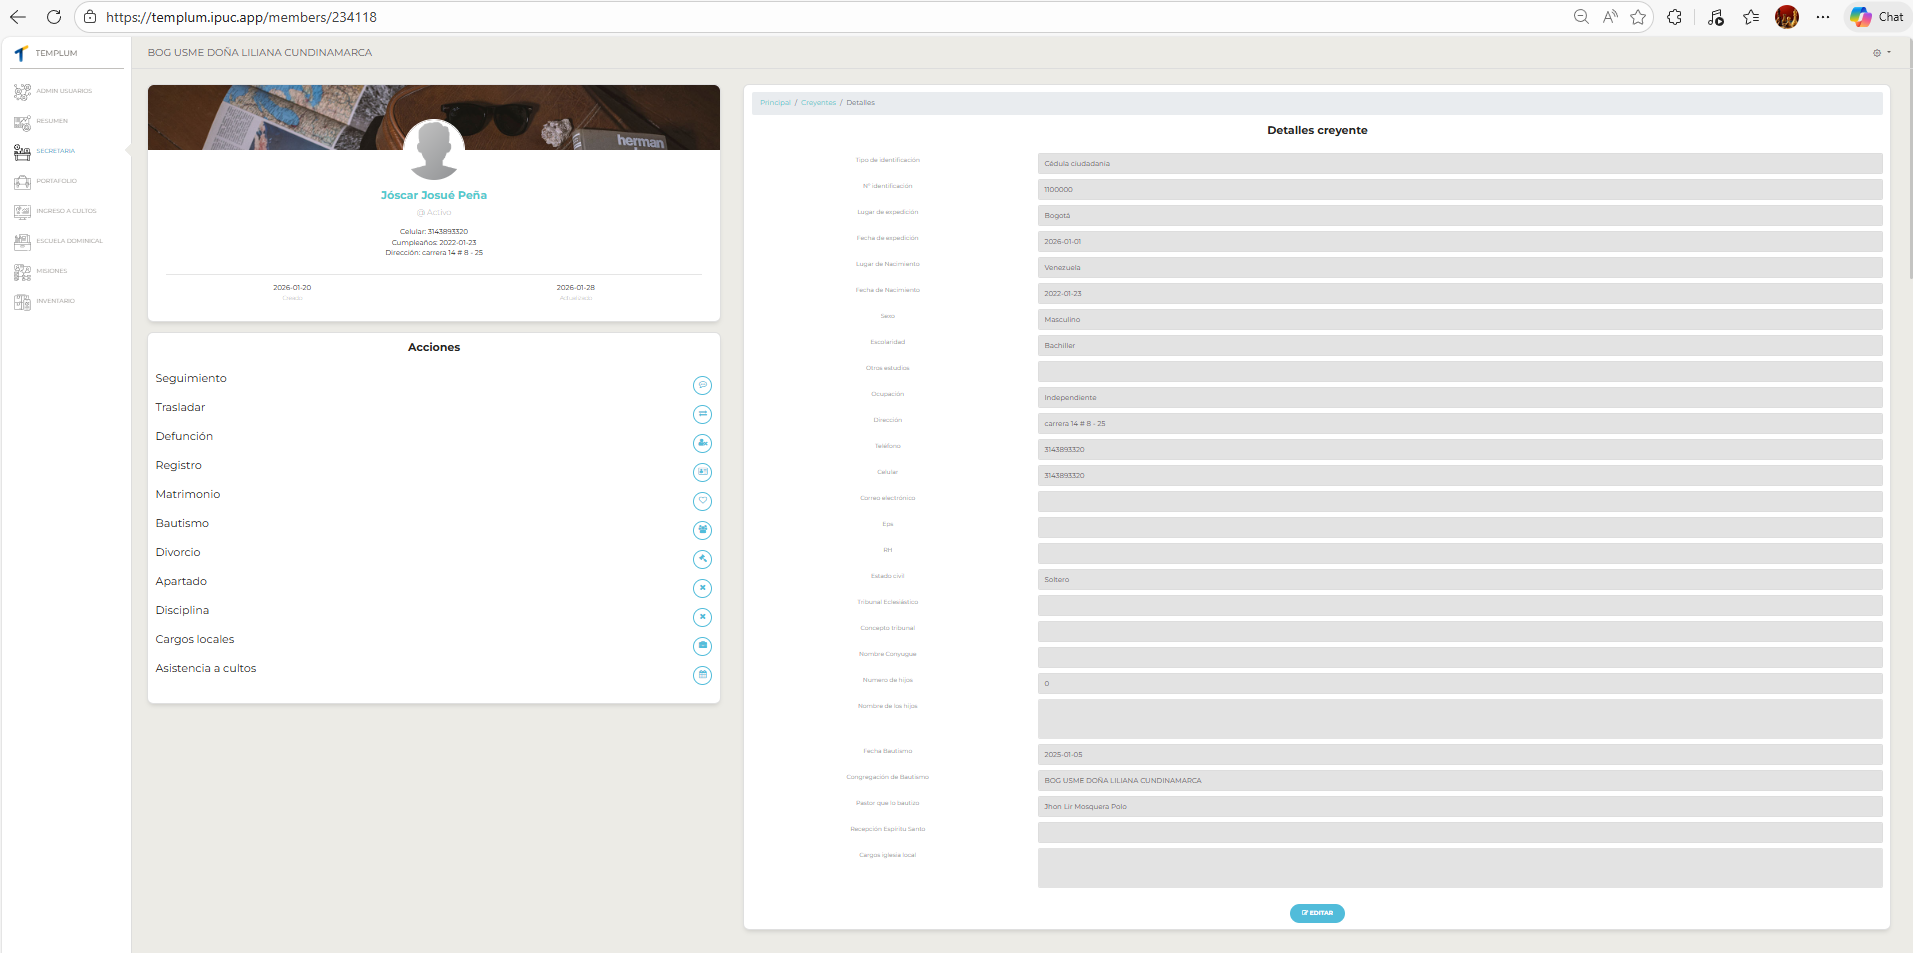Viewport: 1913px width, 953px height.
Task: Go to Principal via breadcrumb
Action: coord(775,103)
